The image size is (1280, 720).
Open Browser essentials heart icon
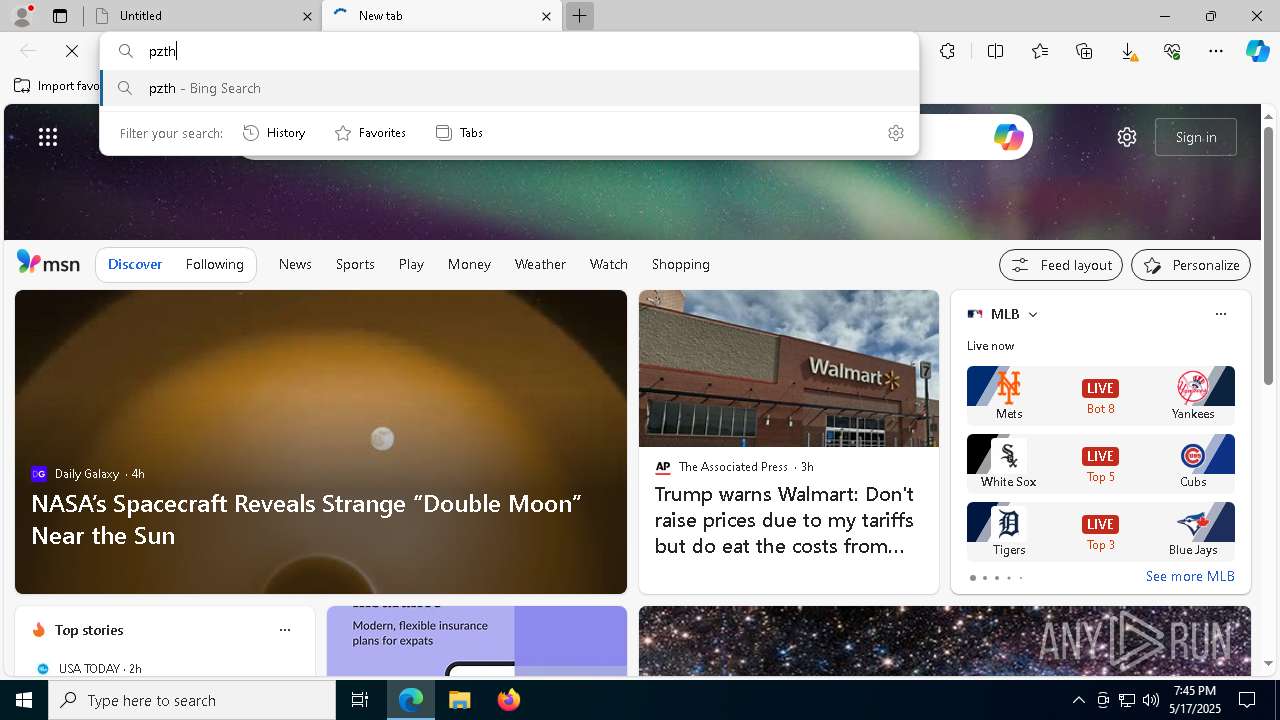point(1172,51)
